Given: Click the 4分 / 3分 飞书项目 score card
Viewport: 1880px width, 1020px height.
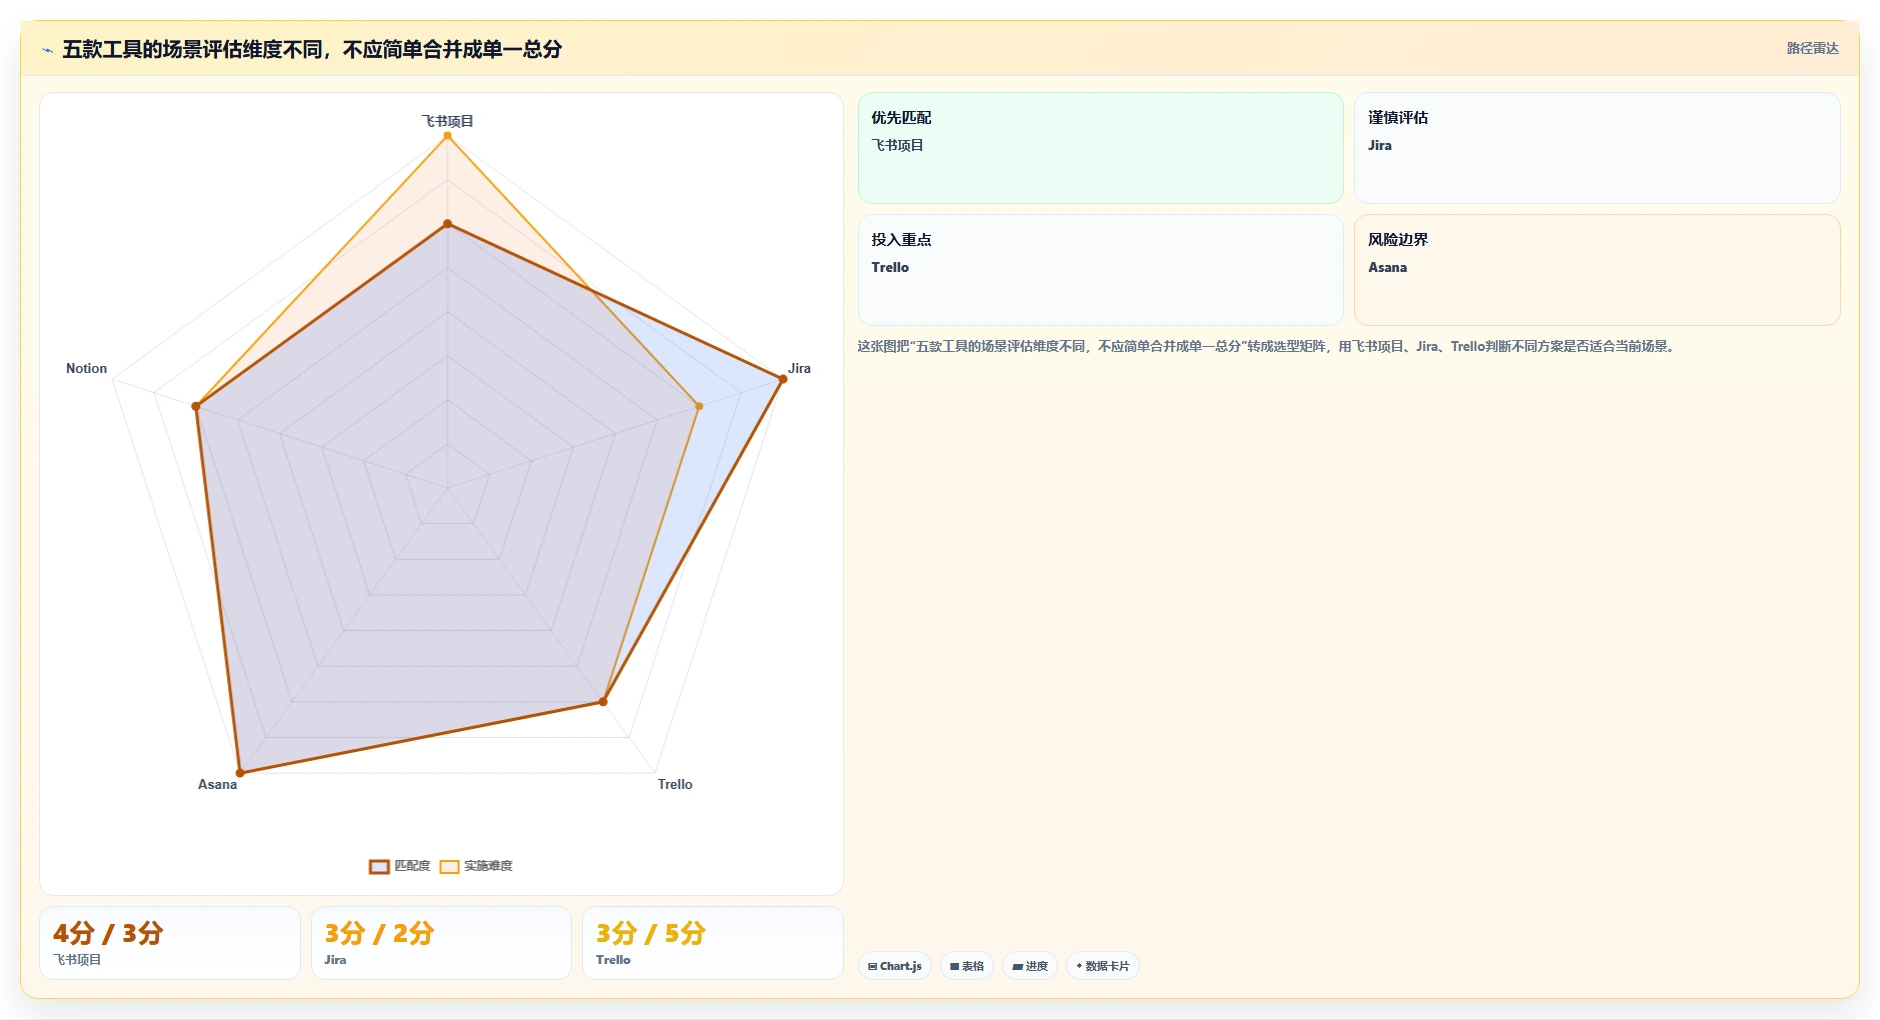Looking at the screenshot, I should 170,943.
